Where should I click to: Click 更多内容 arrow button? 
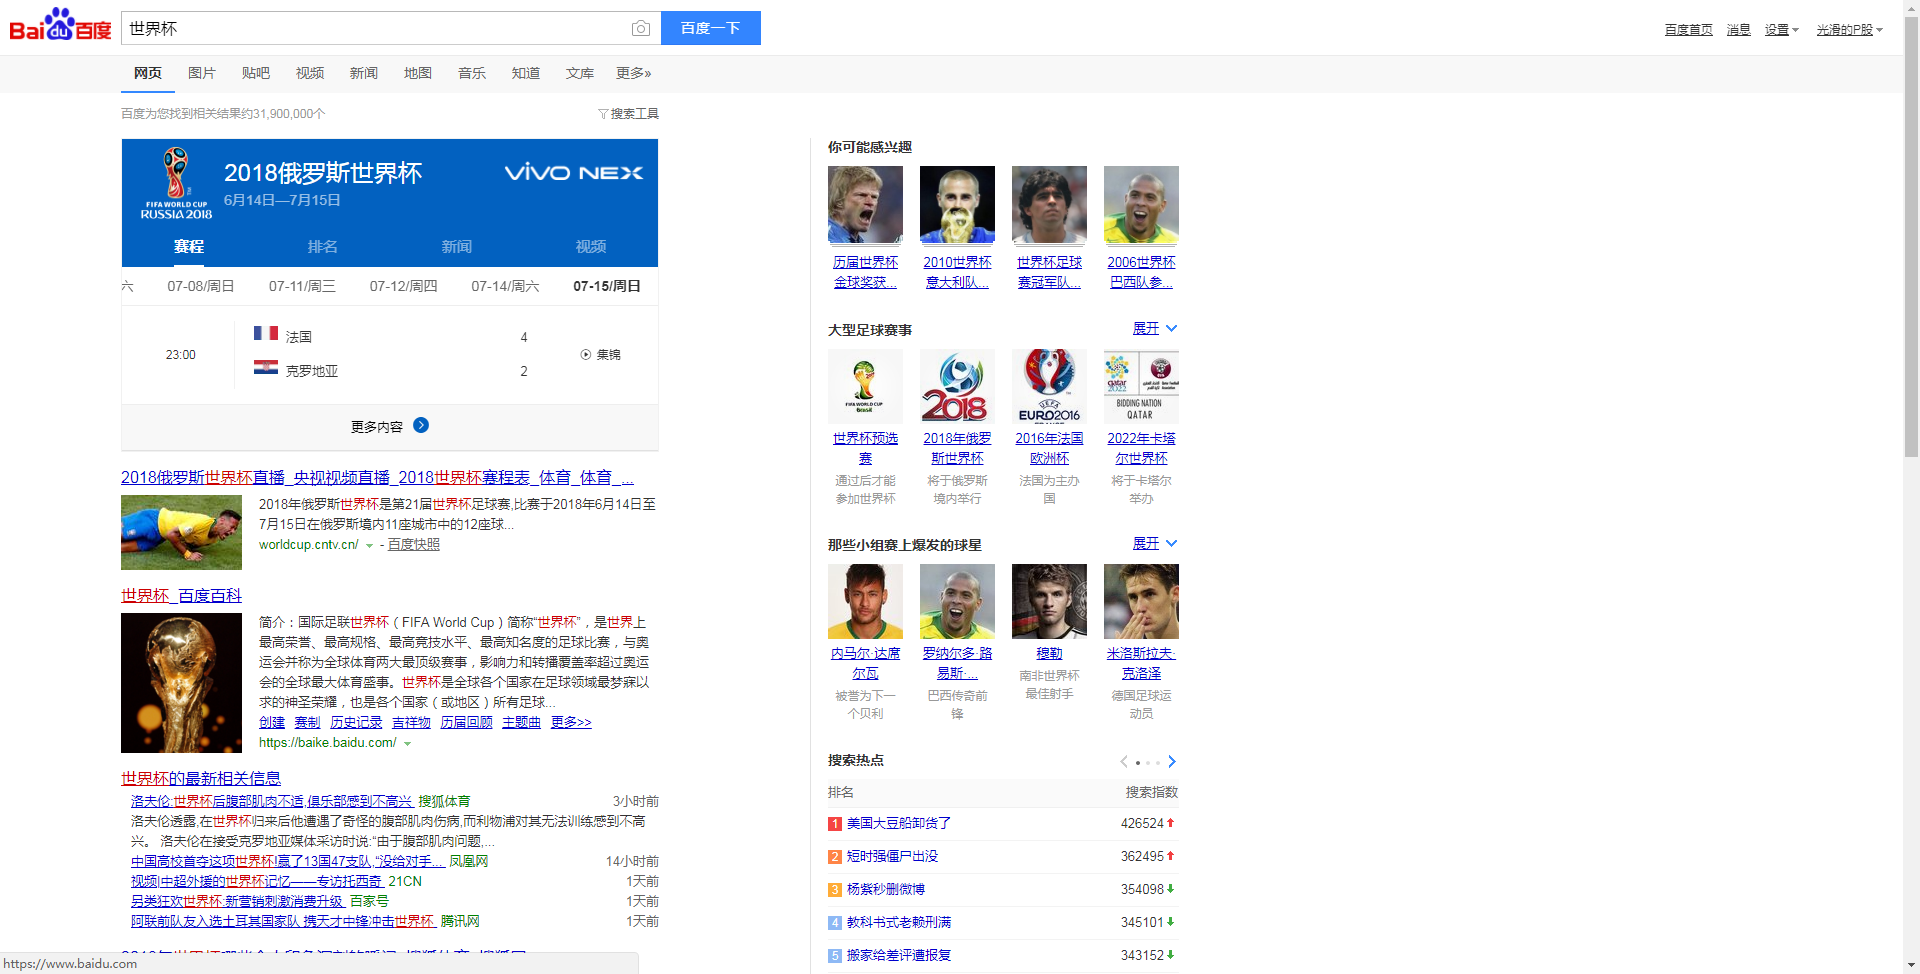coord(421,425)
